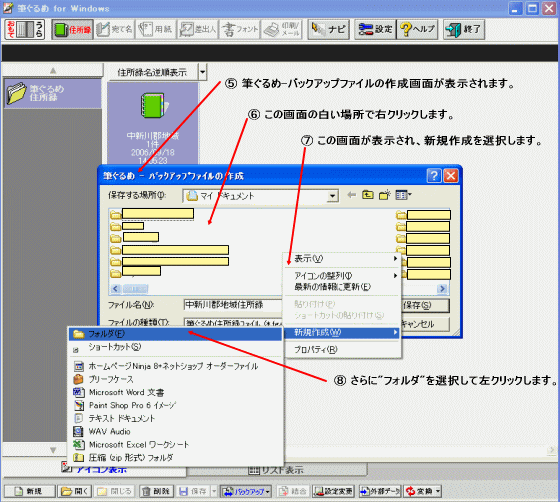The image size is (560, 502).
Task: Click the back arrow icon in save dialog
Action: pyautogui.click(x=351, y=195)
